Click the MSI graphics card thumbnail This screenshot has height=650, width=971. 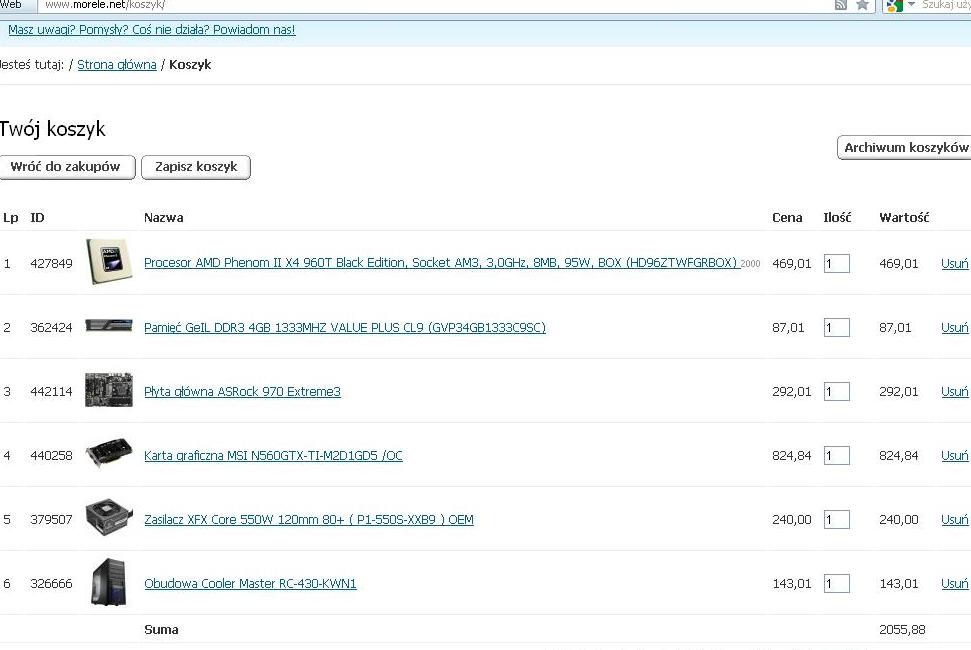[x=109, y=453]
